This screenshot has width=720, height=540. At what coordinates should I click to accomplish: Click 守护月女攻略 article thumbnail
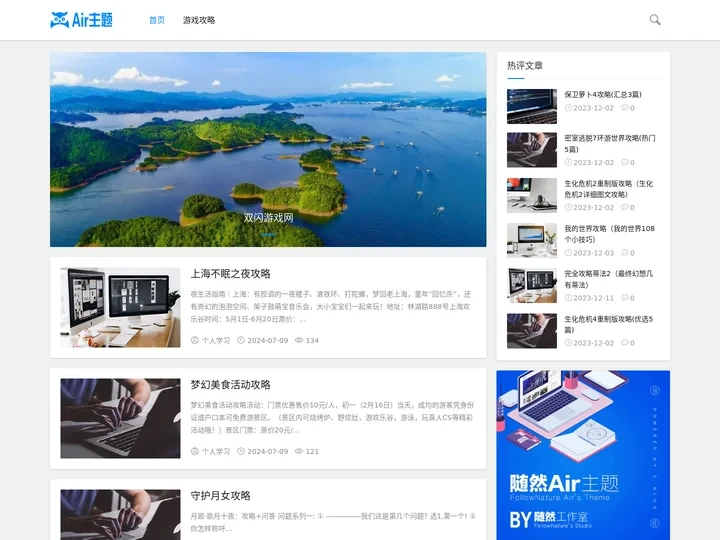click(x=120, y=514)
